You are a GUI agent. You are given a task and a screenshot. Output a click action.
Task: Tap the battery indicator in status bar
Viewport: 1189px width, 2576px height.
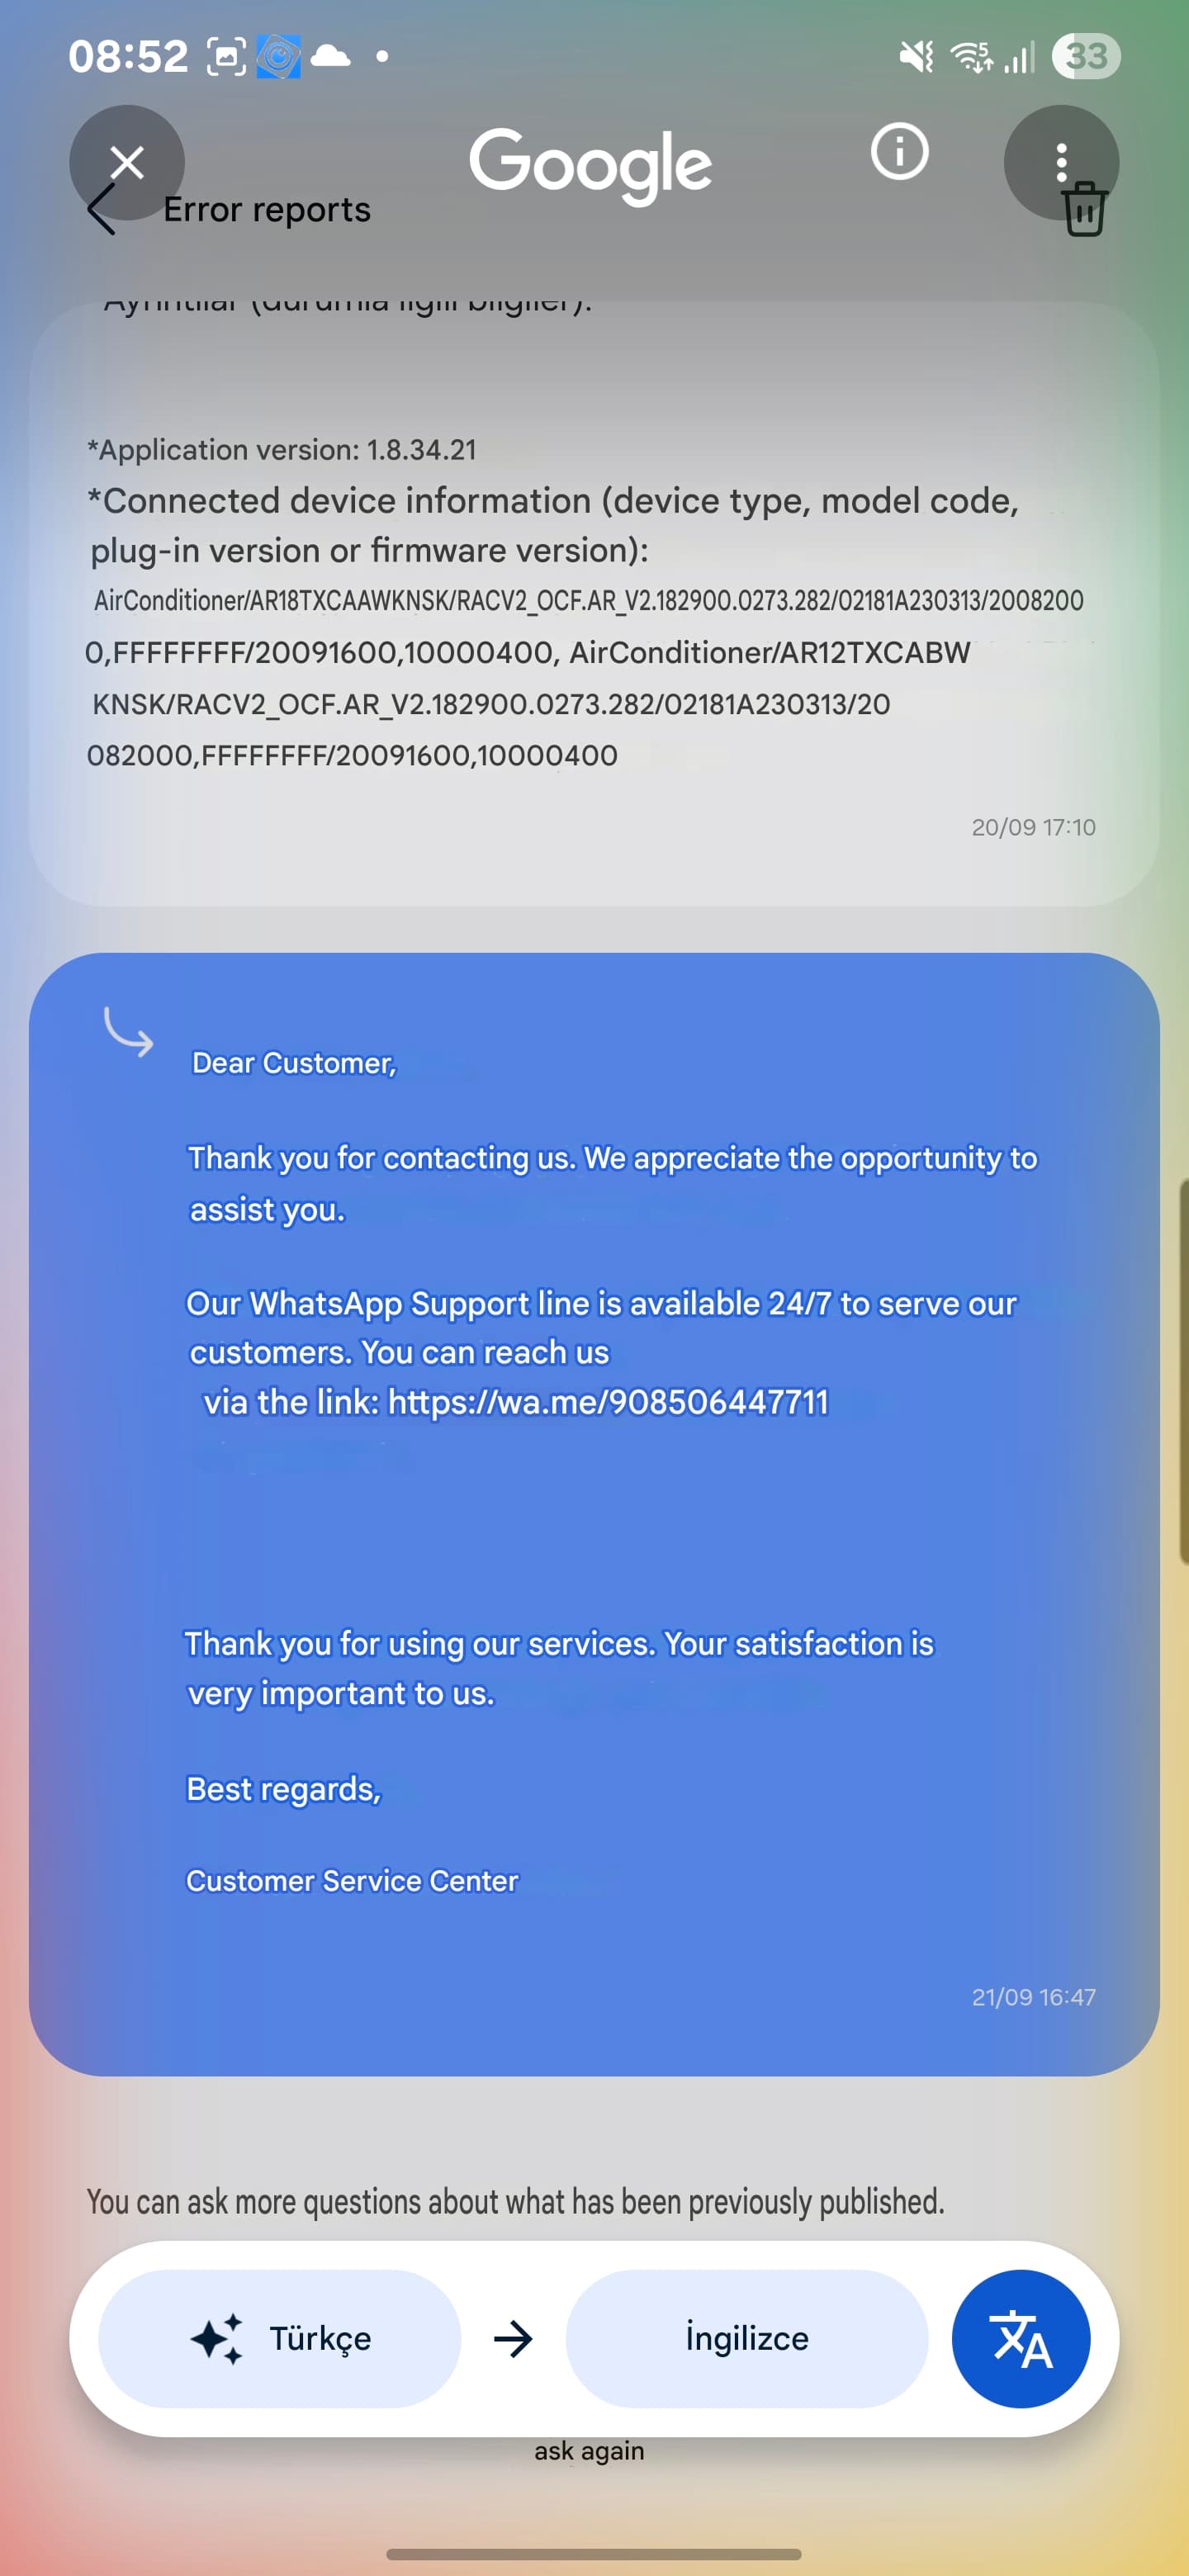[1086, 56]
